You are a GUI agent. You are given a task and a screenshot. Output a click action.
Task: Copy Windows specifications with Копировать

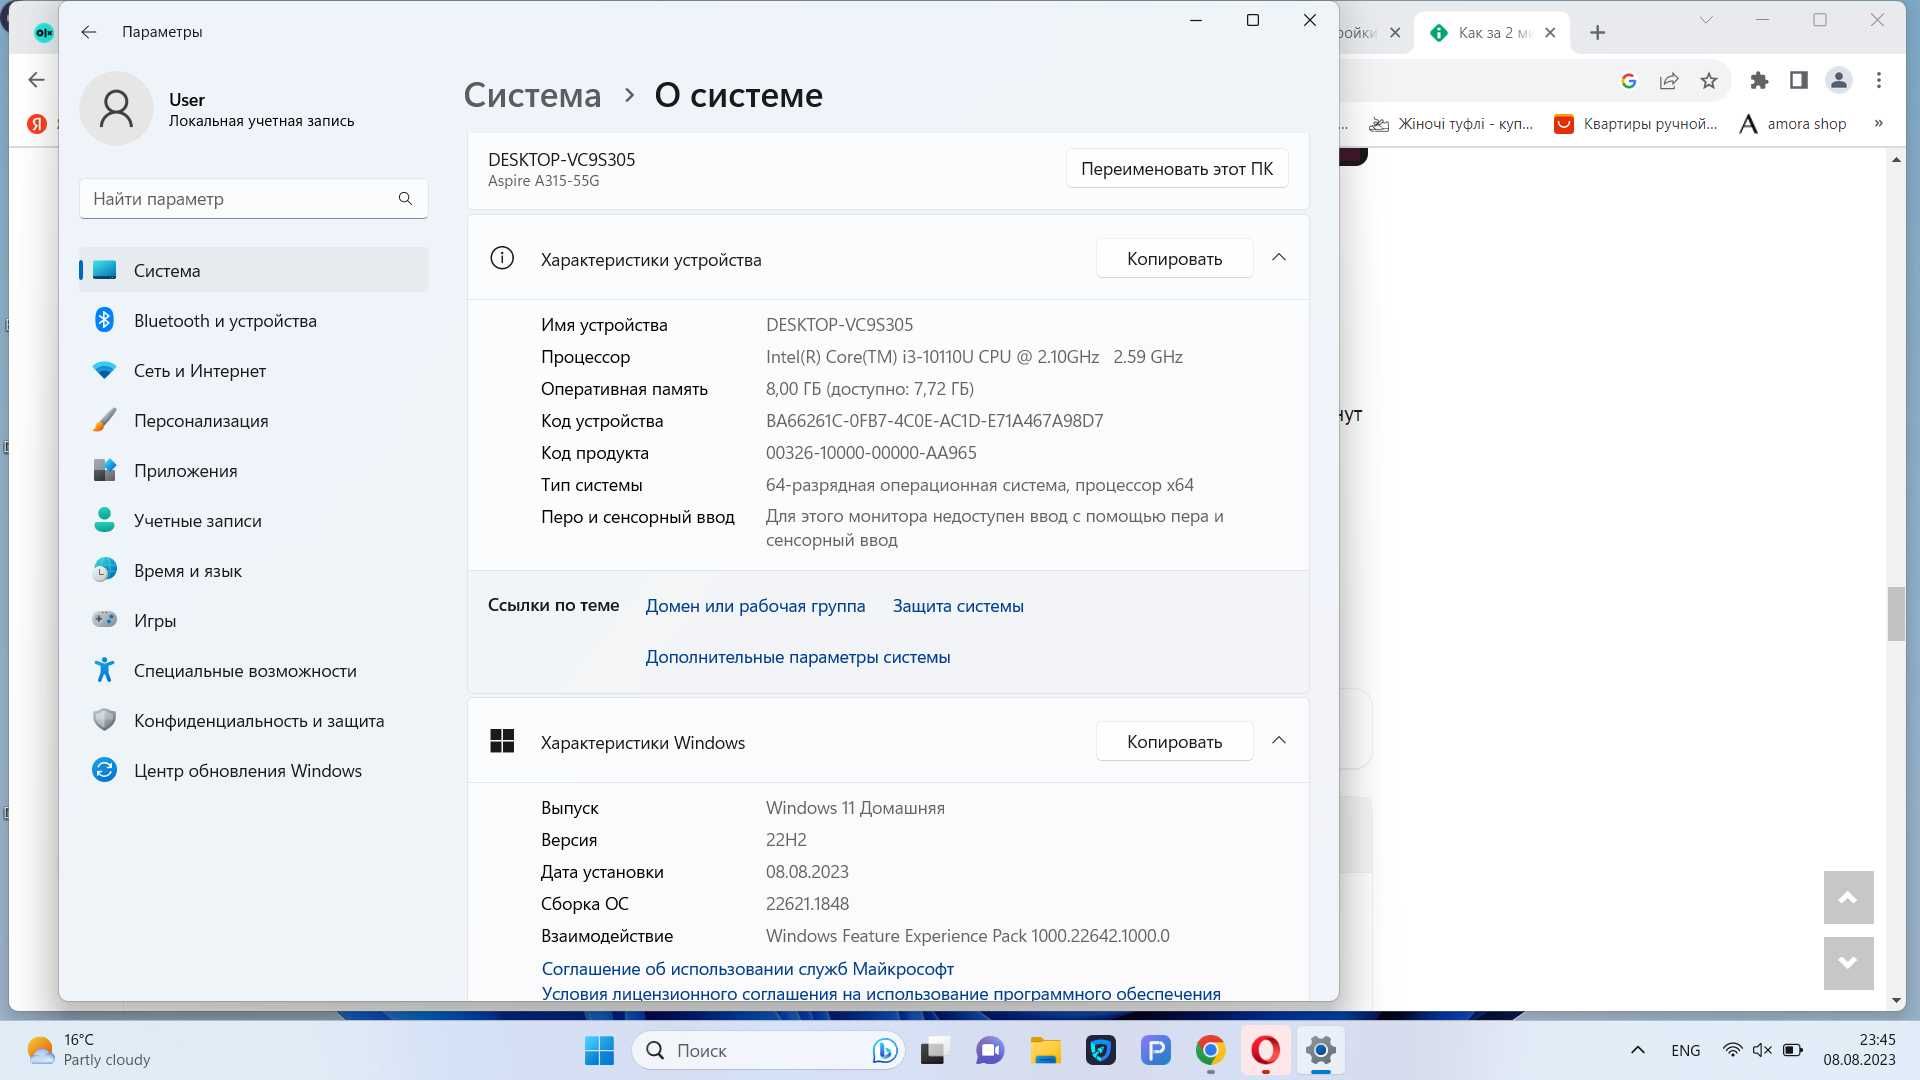tap(1174, 742)
